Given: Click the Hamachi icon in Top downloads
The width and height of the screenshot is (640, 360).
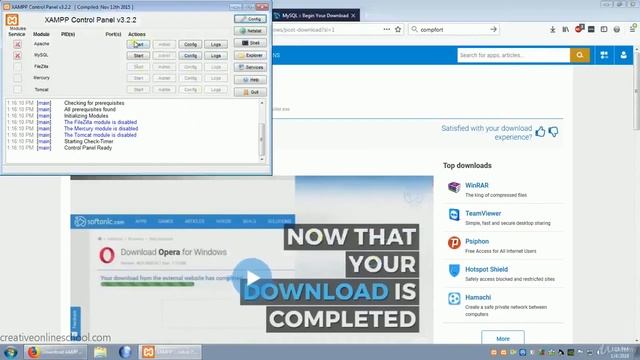Looking at the screenshot, I should tap(454, 299).
